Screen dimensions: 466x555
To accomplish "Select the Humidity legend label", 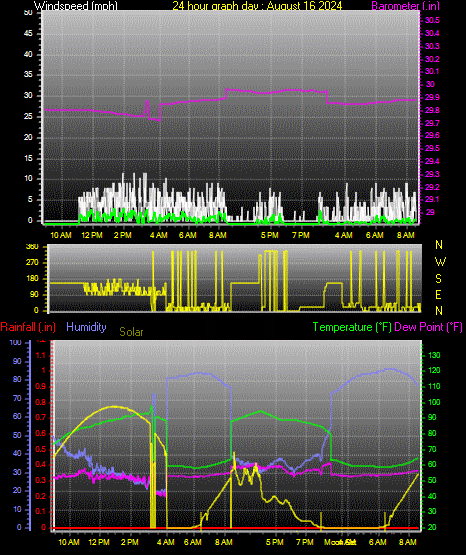I will [86, 327].
